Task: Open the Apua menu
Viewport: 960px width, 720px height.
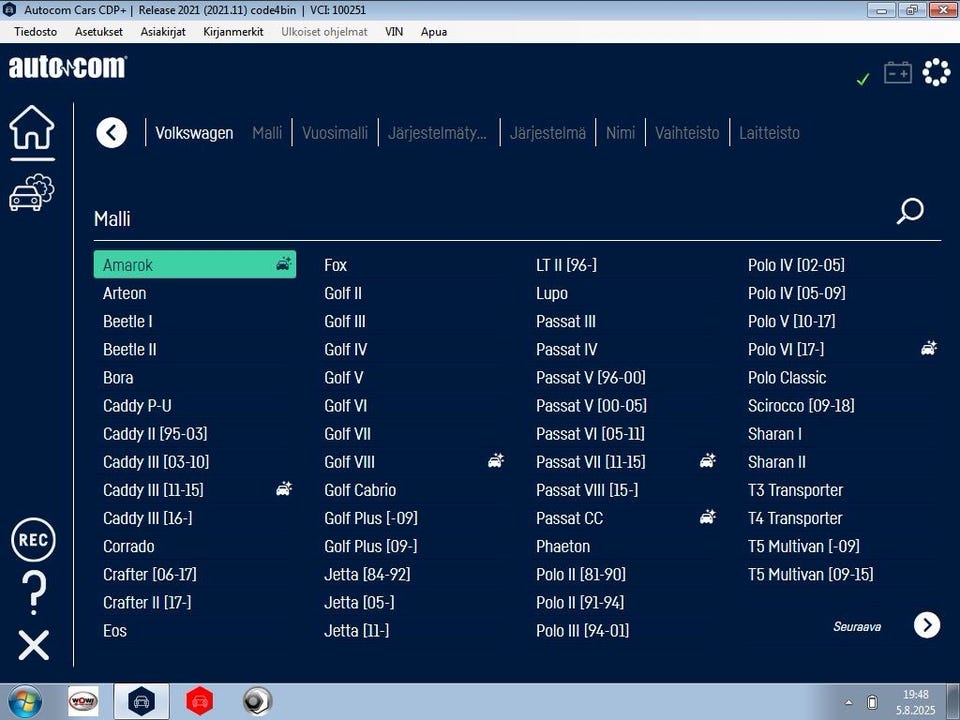Action: 433,32
